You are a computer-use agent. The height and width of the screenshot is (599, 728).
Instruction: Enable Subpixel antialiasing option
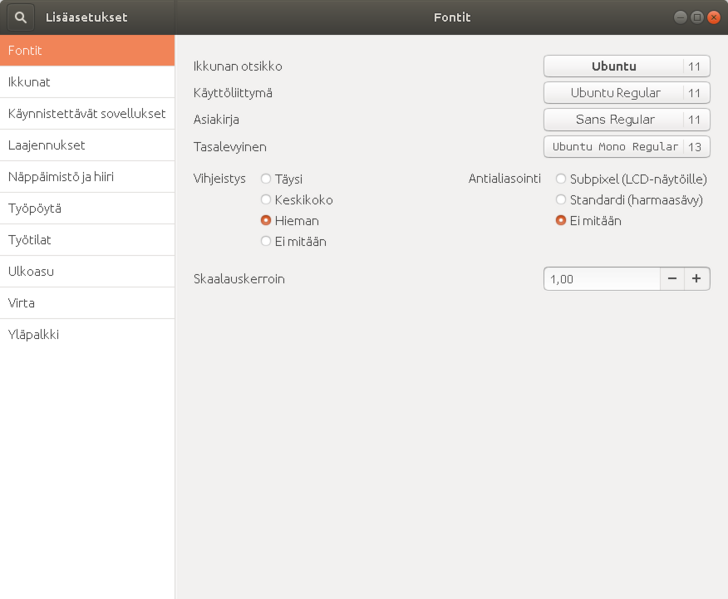[x=561, y=179]
